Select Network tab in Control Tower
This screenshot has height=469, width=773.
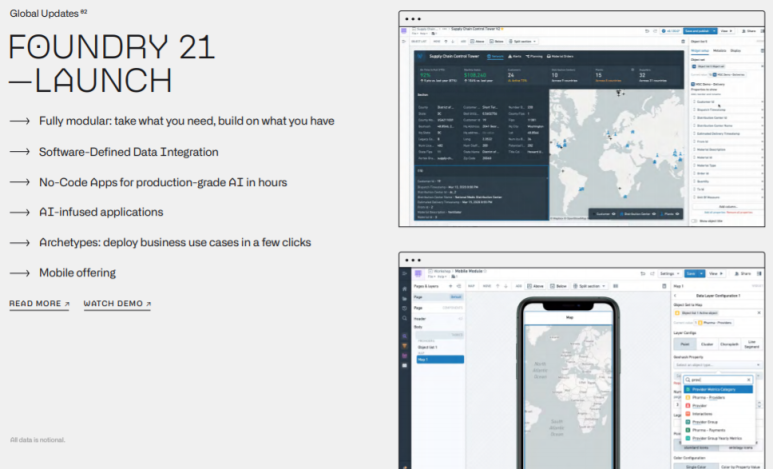pyautogui.click(x=495, y=57)
